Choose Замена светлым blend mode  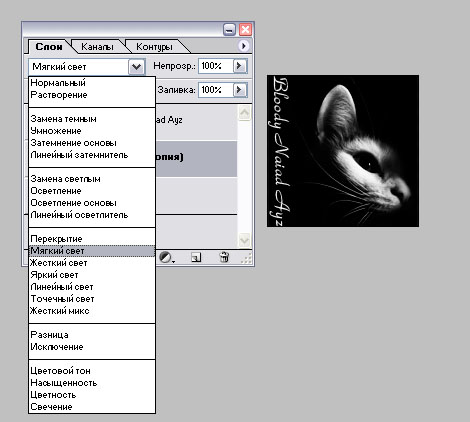click(x=92, y=179)
